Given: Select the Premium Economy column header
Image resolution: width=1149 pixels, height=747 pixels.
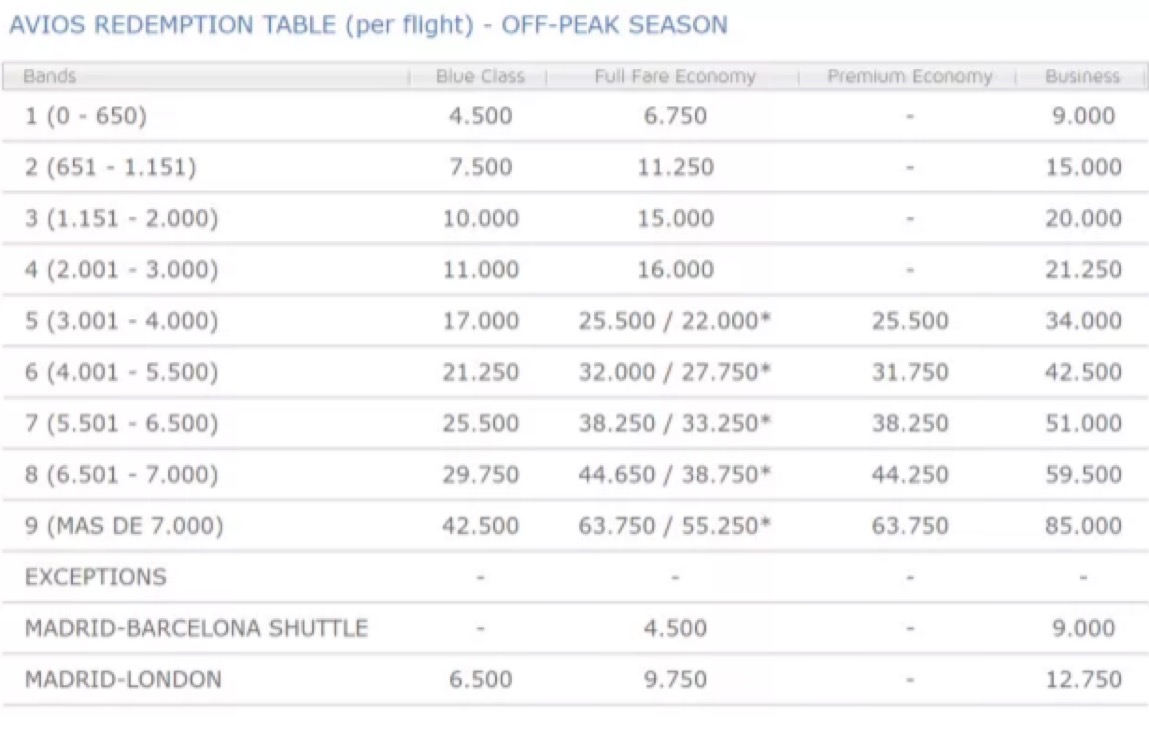Looking at the screenshot, I should 909,76.
